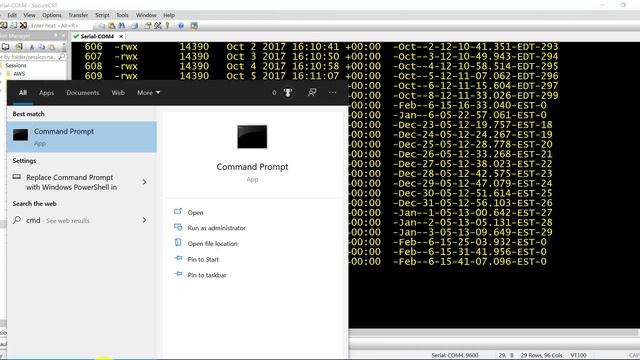Image resolution: width=640 pixels, height=360 pixels.
Task: Choose Run as administrator
Action: tap(216, 228)
